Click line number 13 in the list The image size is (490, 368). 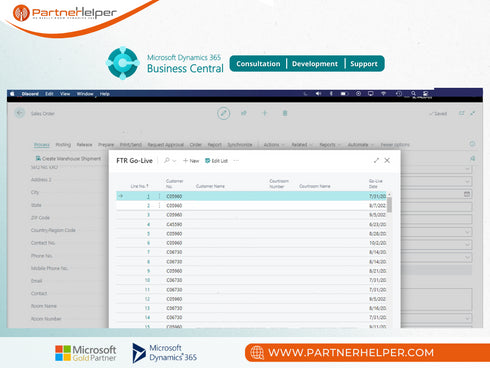pos(147,308)
